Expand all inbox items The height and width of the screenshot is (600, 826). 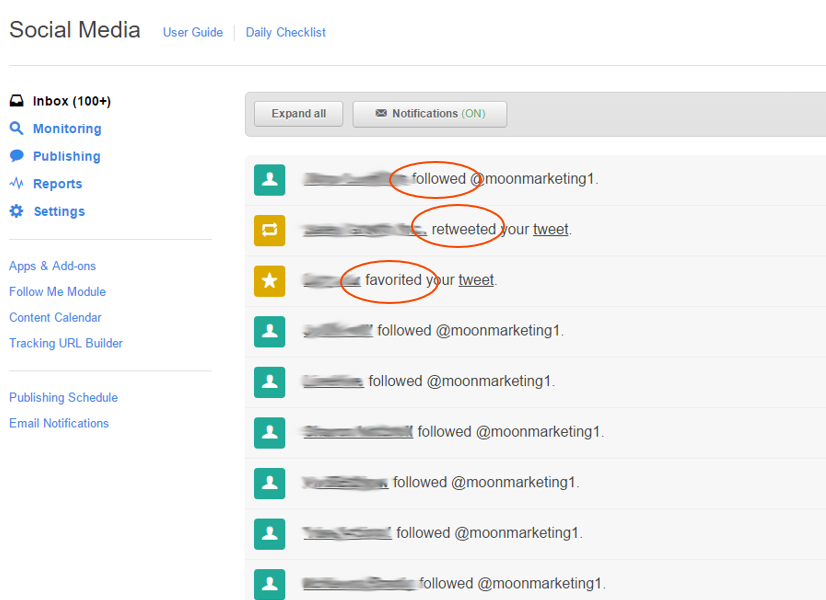pyautogui.click(x=299, y=114)
